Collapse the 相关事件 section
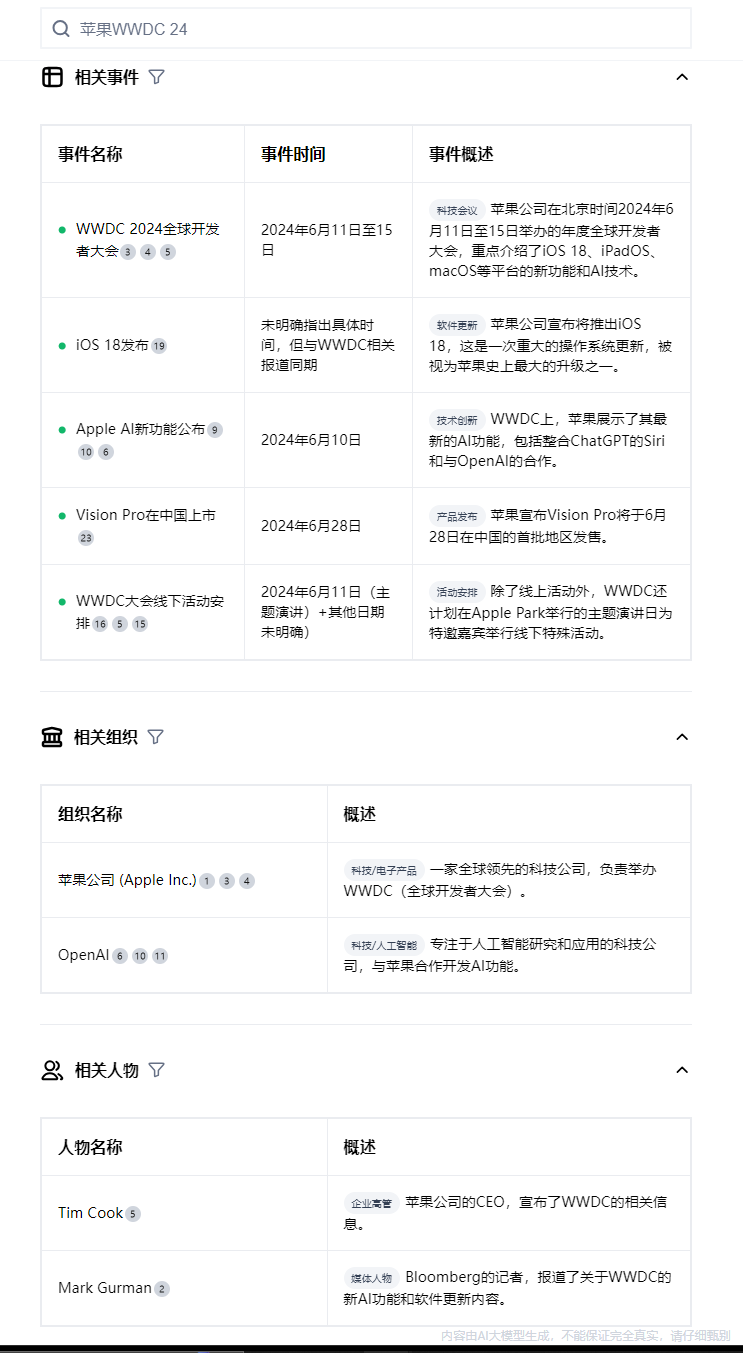Image resolution: width=743 pixels, height=1353 pixels. [x=682, y=77]
